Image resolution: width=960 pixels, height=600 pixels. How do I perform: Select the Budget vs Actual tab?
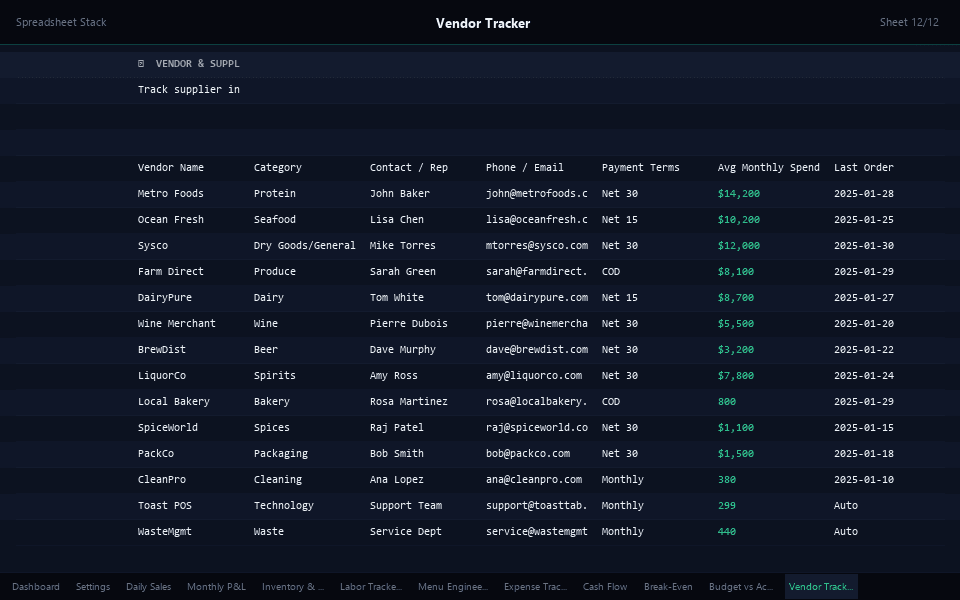coord(740,587)
